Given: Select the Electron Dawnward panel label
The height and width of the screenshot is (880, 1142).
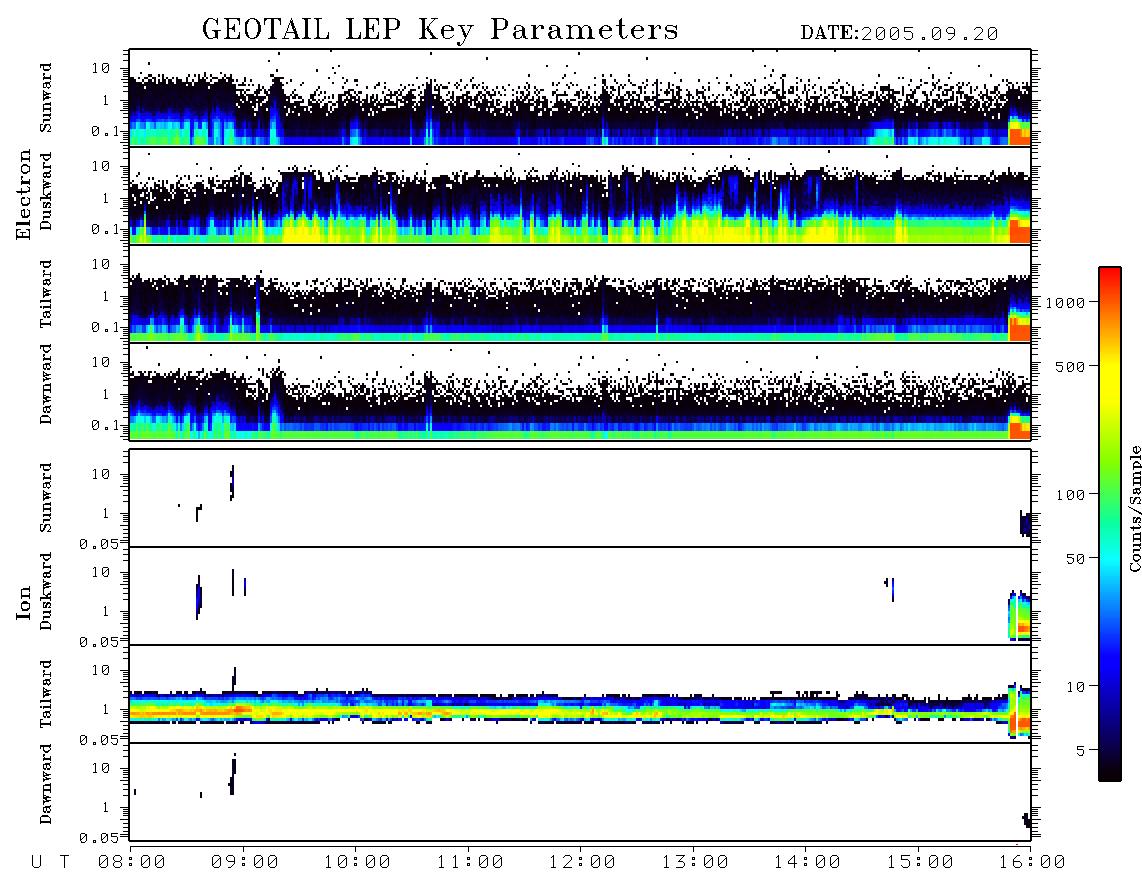Looking at the screenshot, I should click(46, 384).
